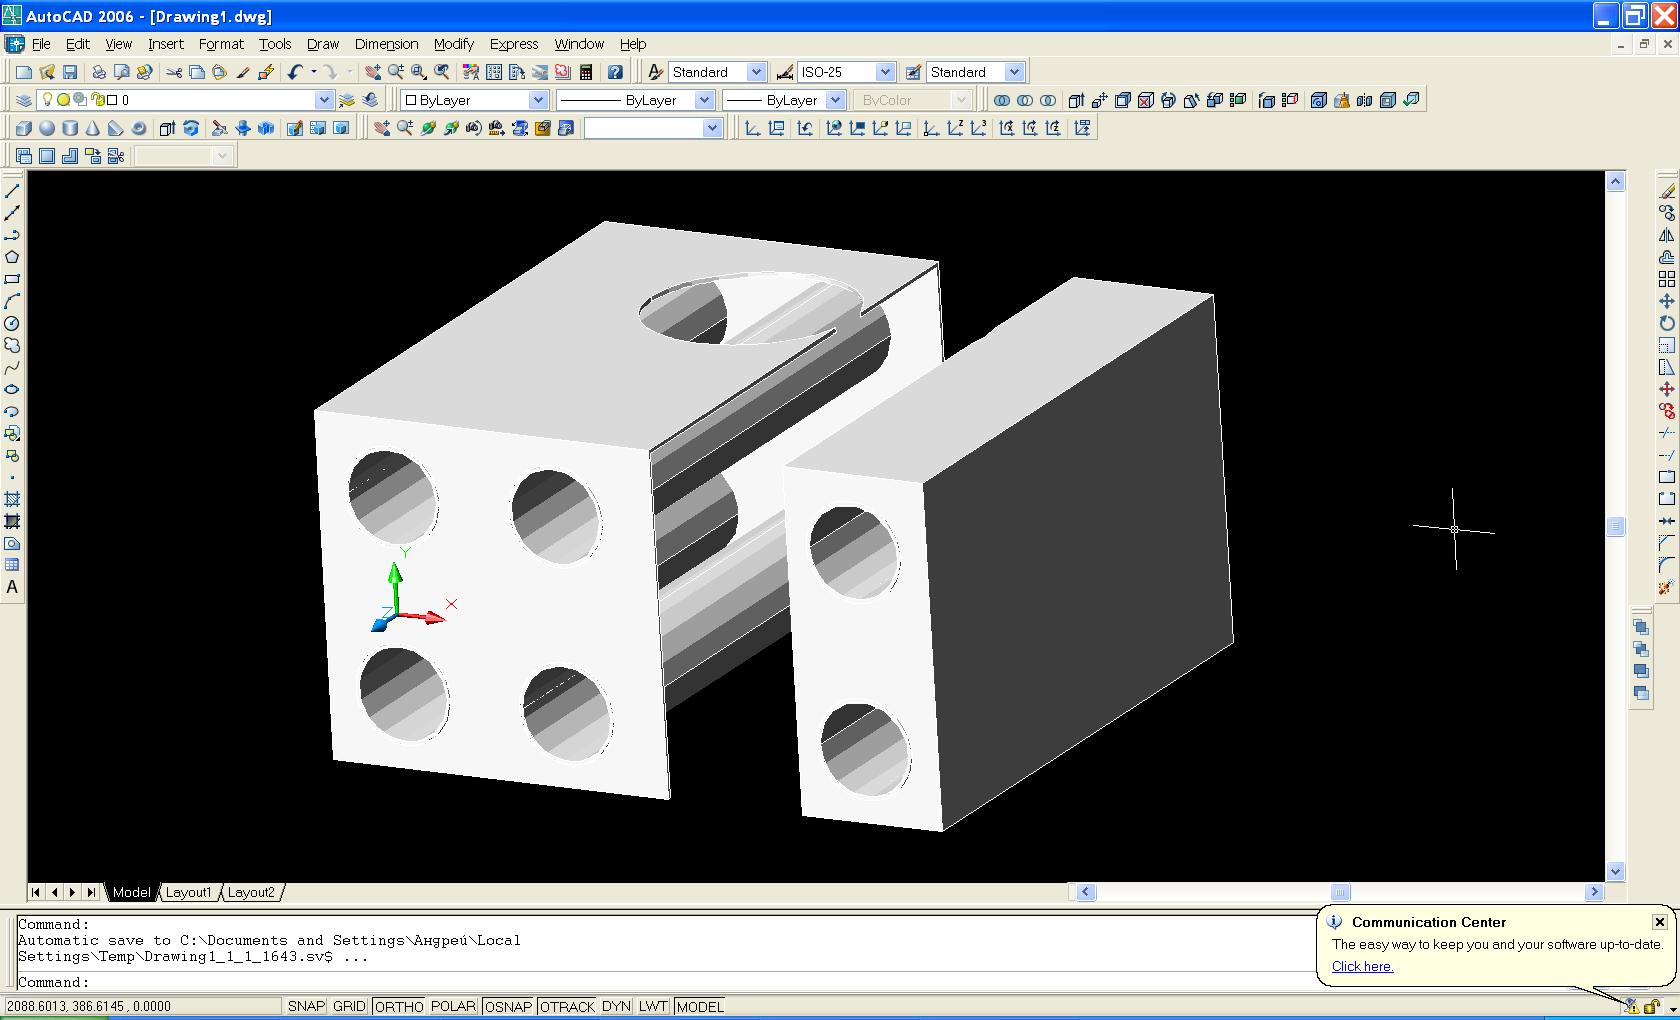Switch to the Layout1 tab
The image size is (1680, 1020).
coord(188,892)
